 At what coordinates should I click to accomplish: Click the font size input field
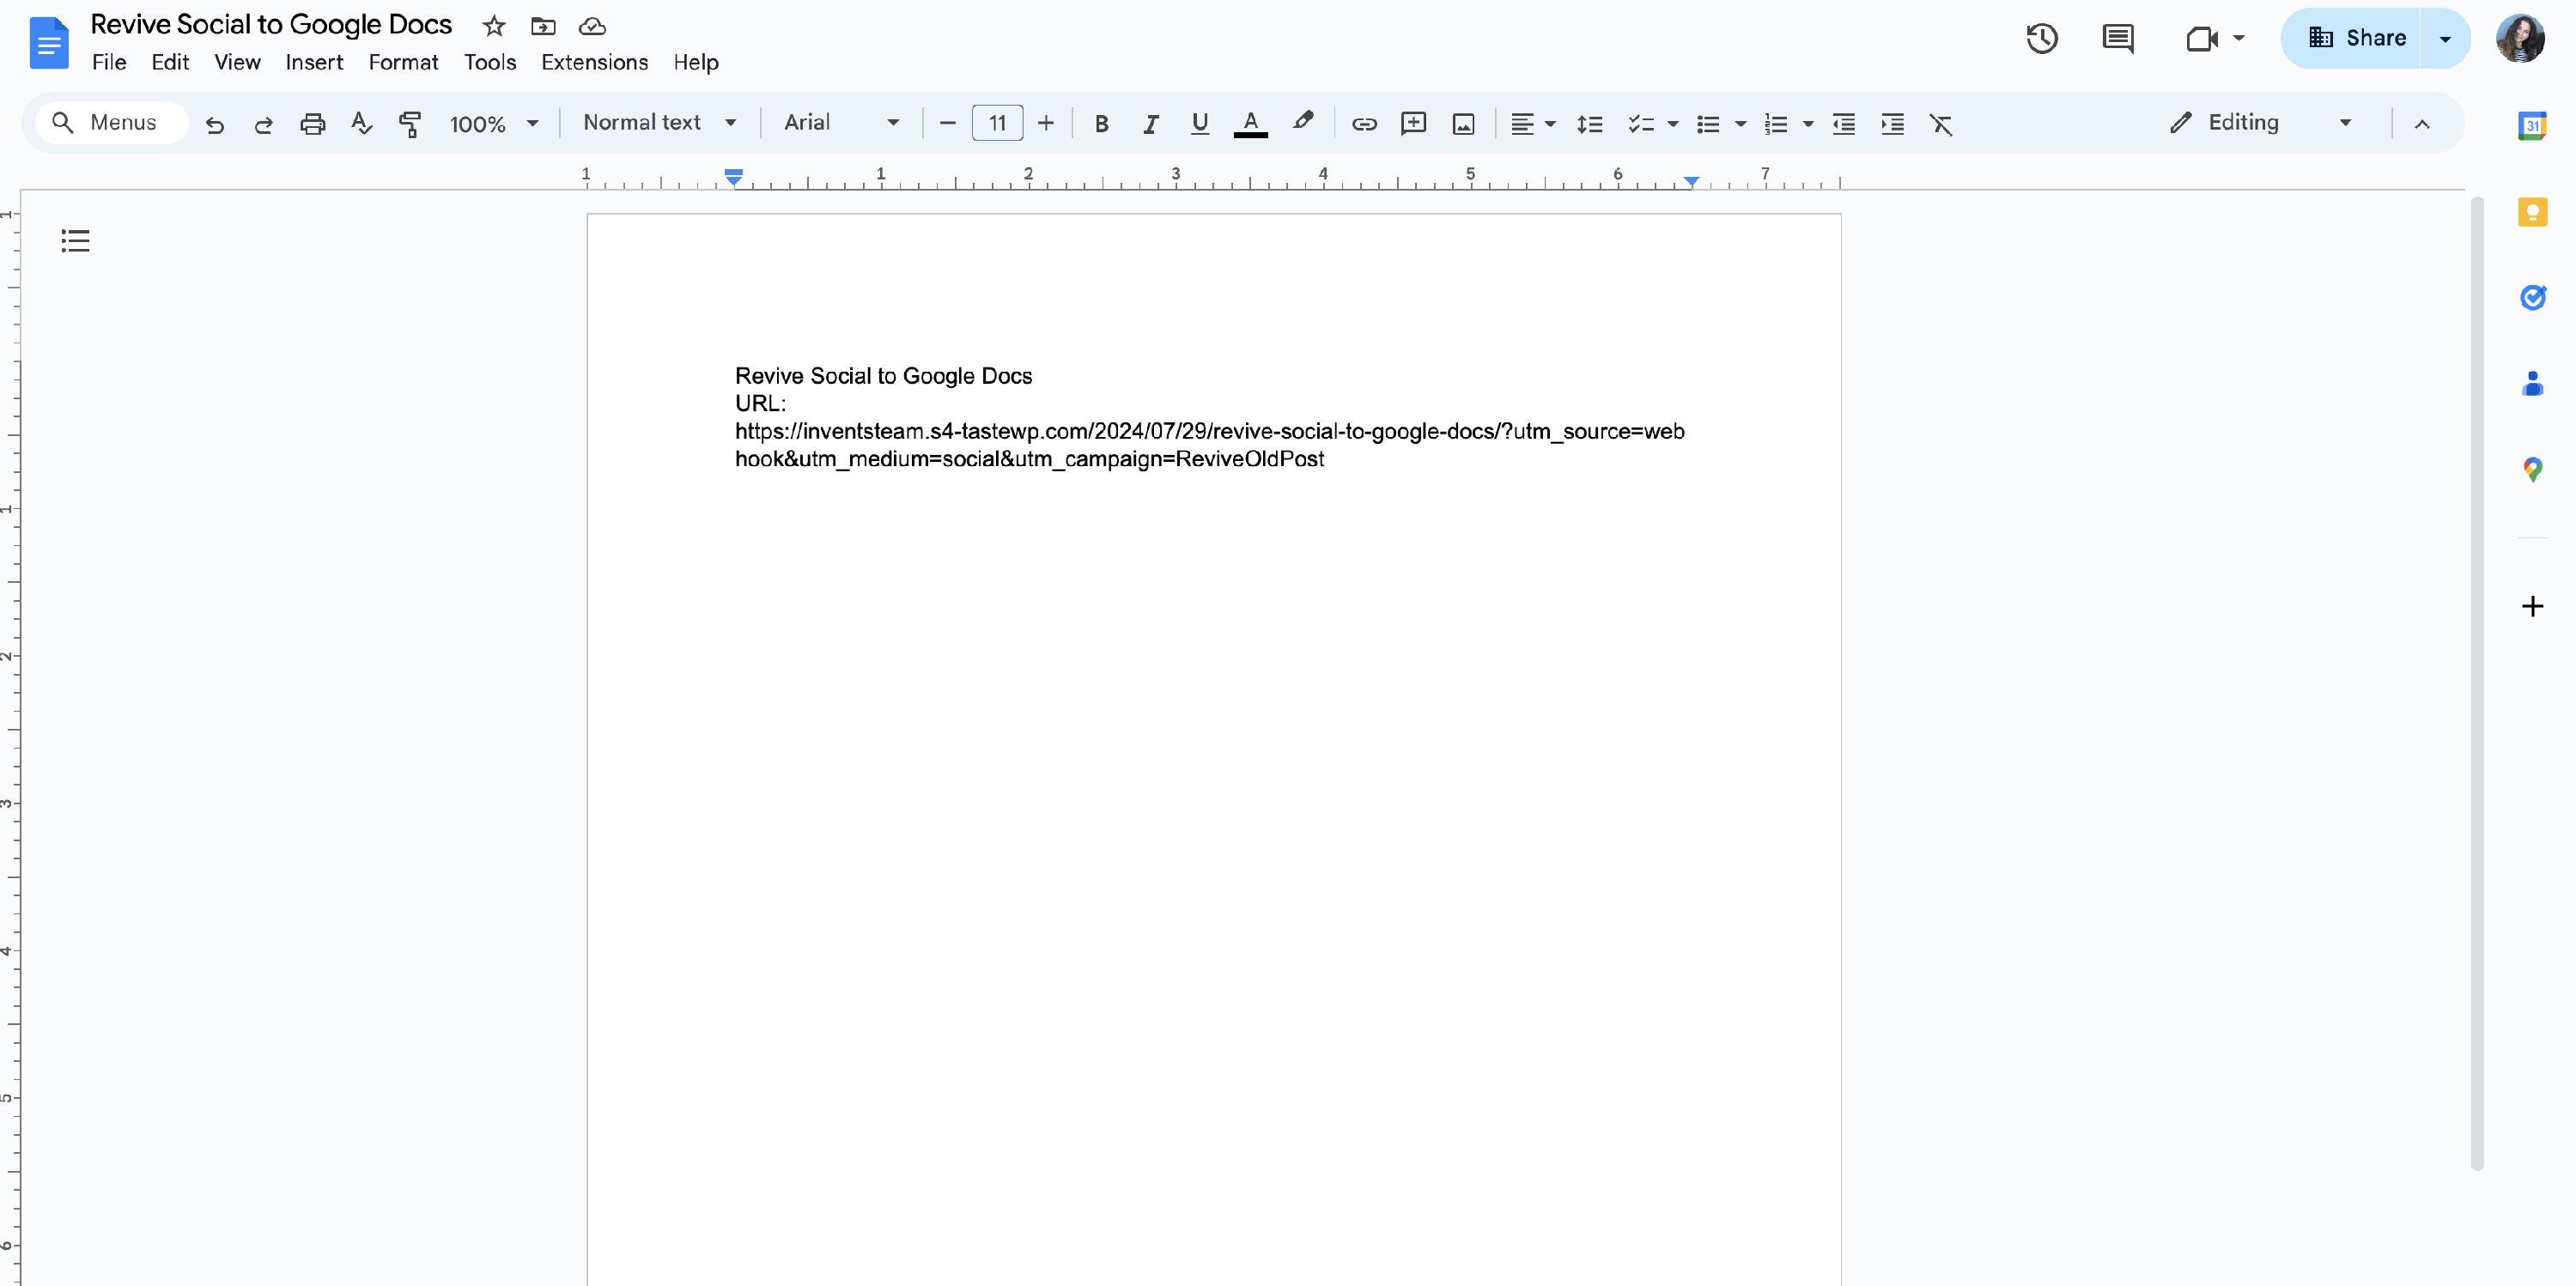pyautogui.click(x=997, y=123)
